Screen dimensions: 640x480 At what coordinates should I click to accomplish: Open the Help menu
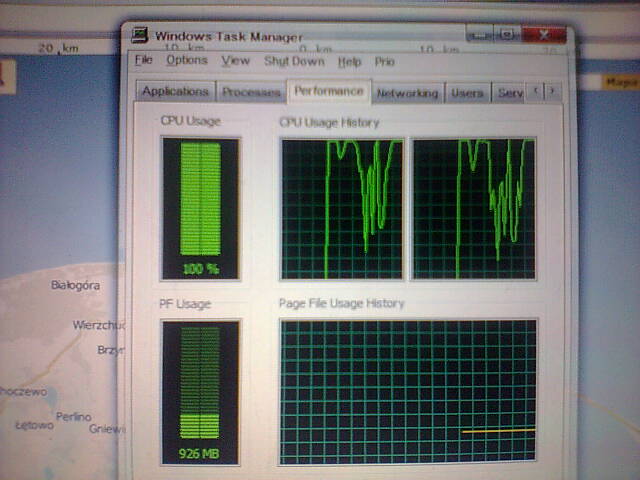[349, 62]
